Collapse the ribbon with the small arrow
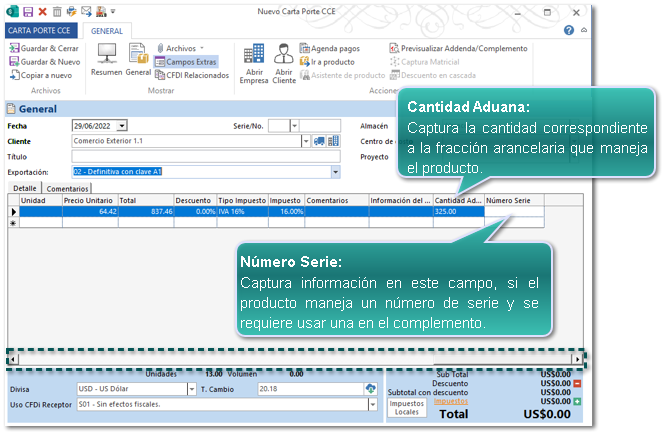 coord(584,30)
